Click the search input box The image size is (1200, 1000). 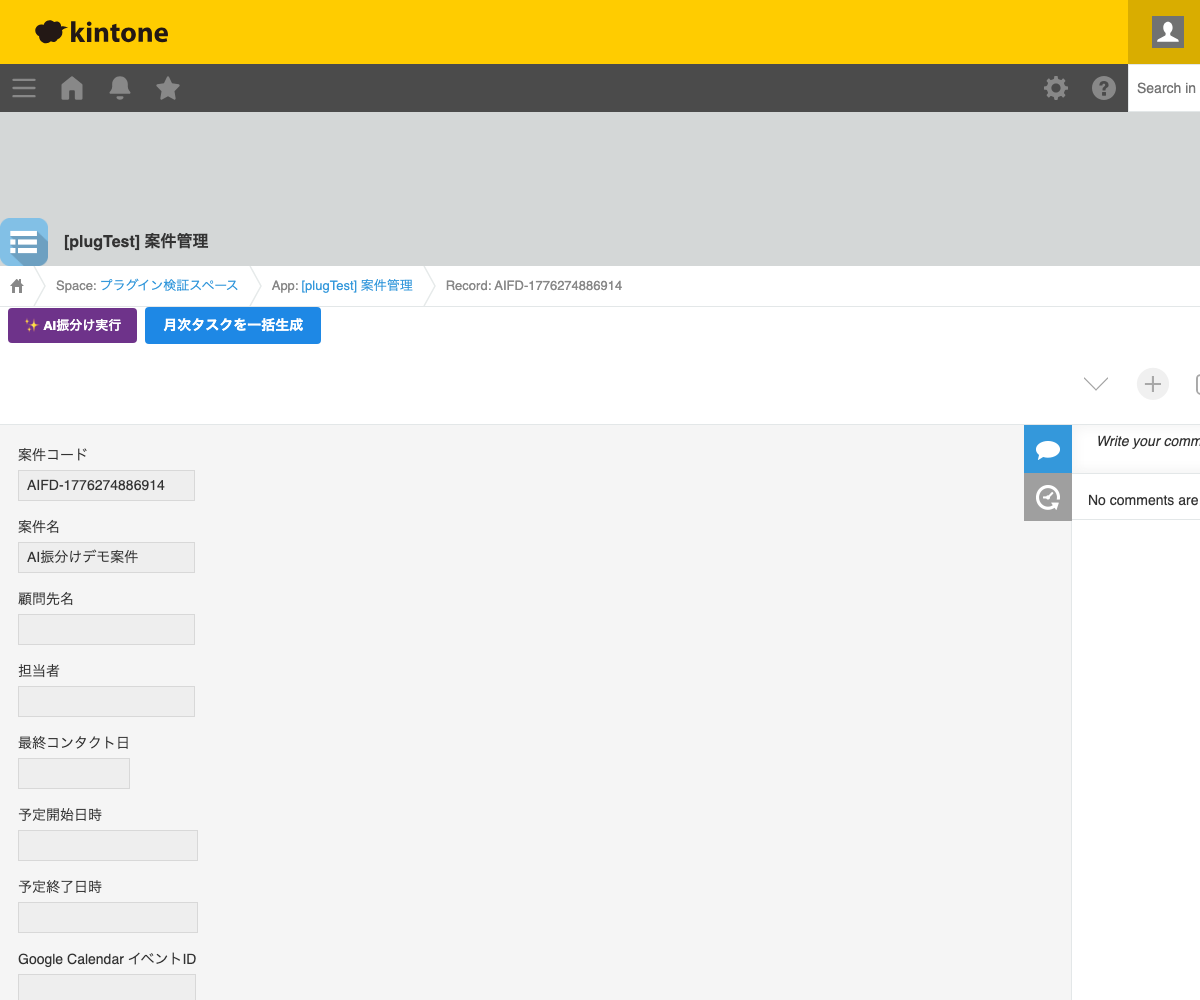[1166, 88]
